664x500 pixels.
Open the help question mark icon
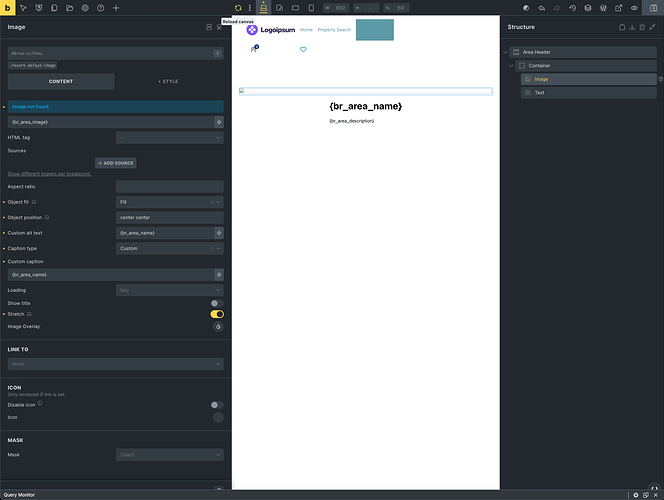[x=100, y=8]
